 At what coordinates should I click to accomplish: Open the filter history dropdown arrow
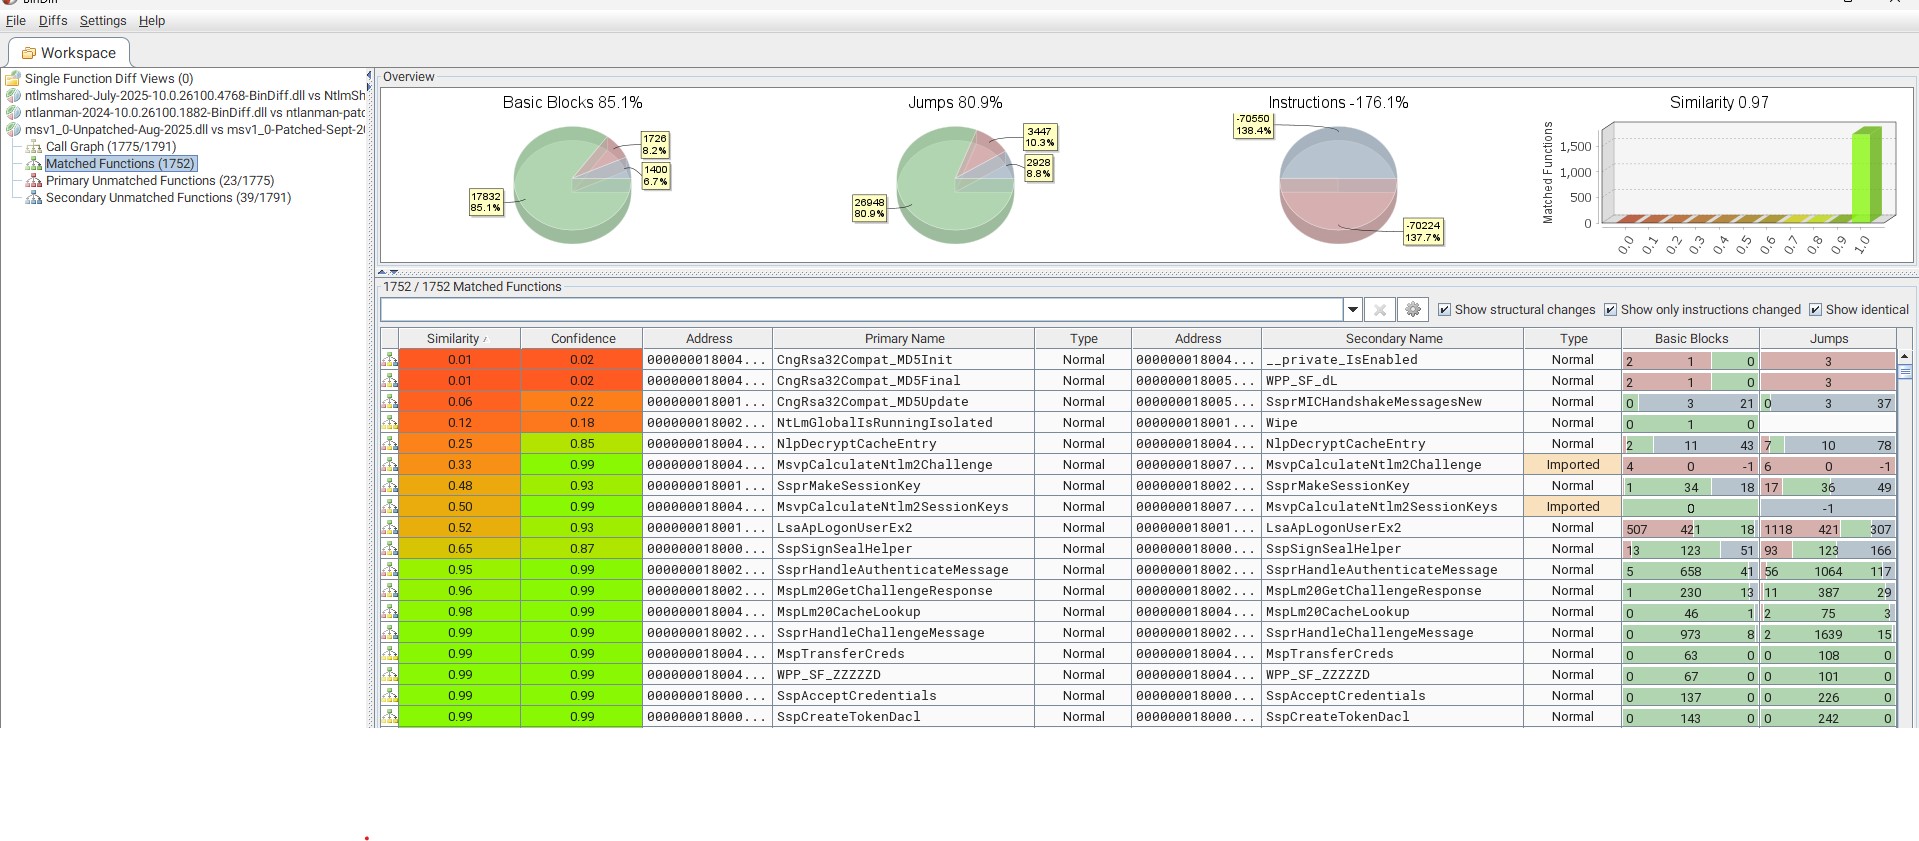coord(1352,310)
